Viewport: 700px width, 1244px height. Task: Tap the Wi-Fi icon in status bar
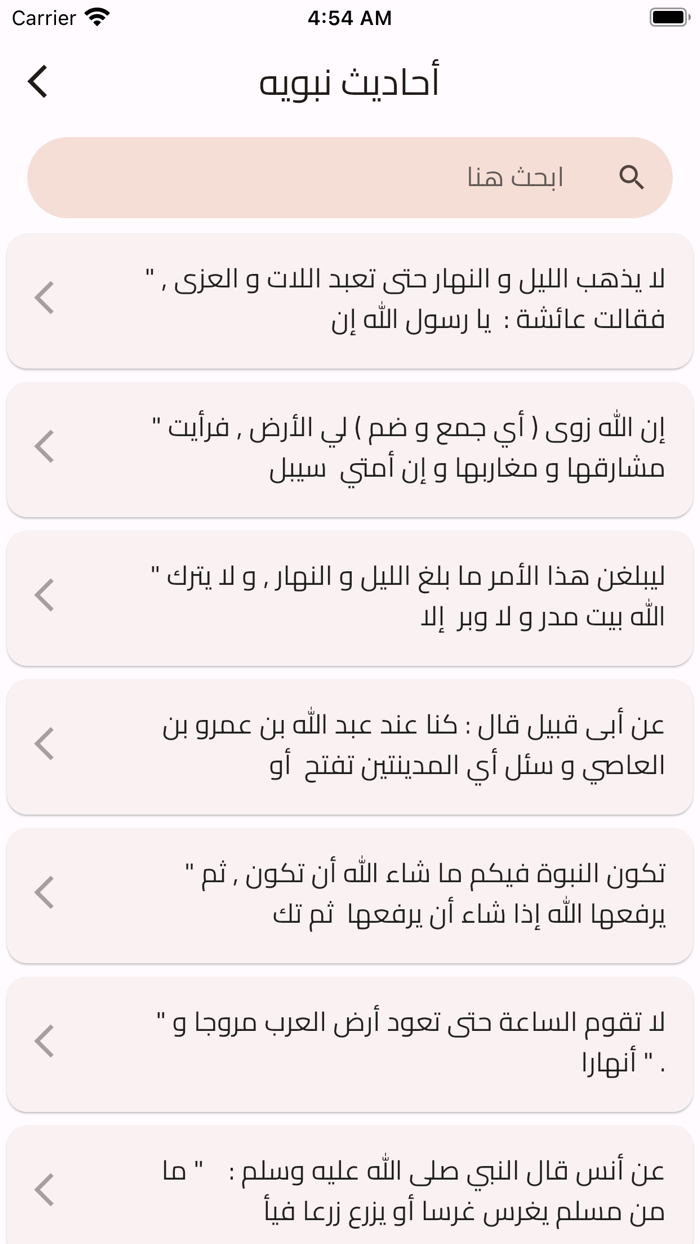97,17
